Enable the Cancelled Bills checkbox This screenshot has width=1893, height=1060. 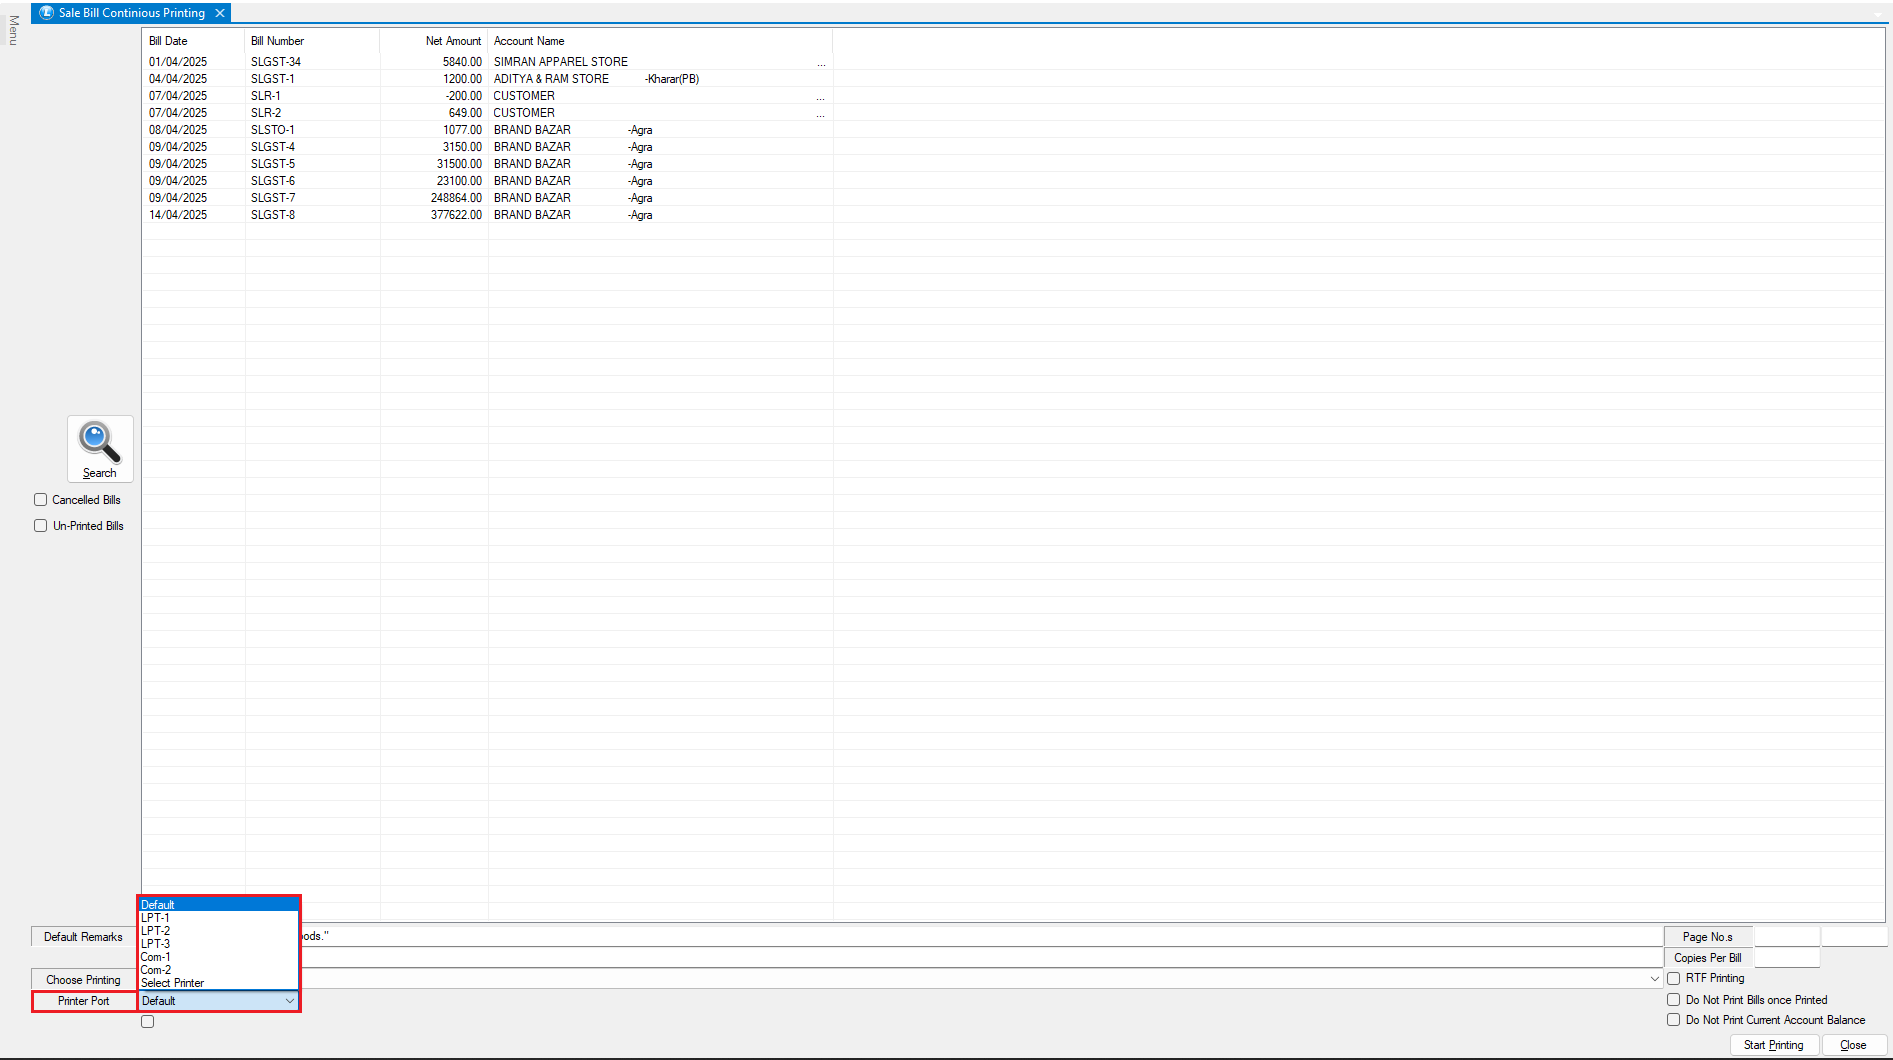click(x=41, y=500)
